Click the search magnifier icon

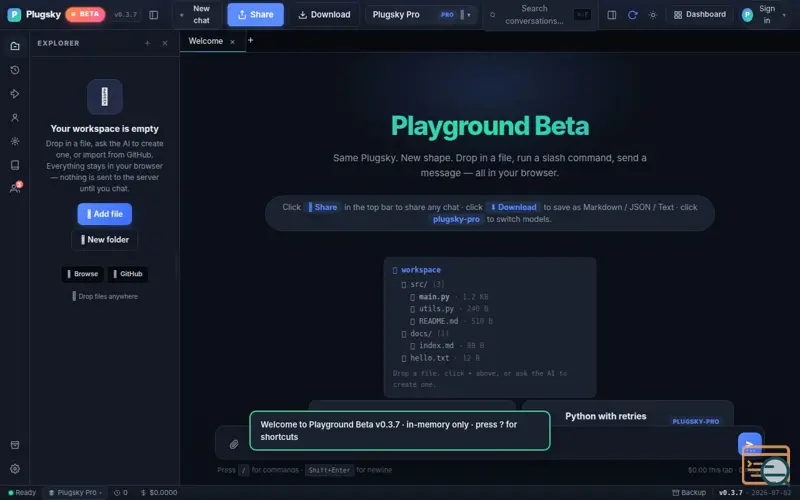(492, 15)
